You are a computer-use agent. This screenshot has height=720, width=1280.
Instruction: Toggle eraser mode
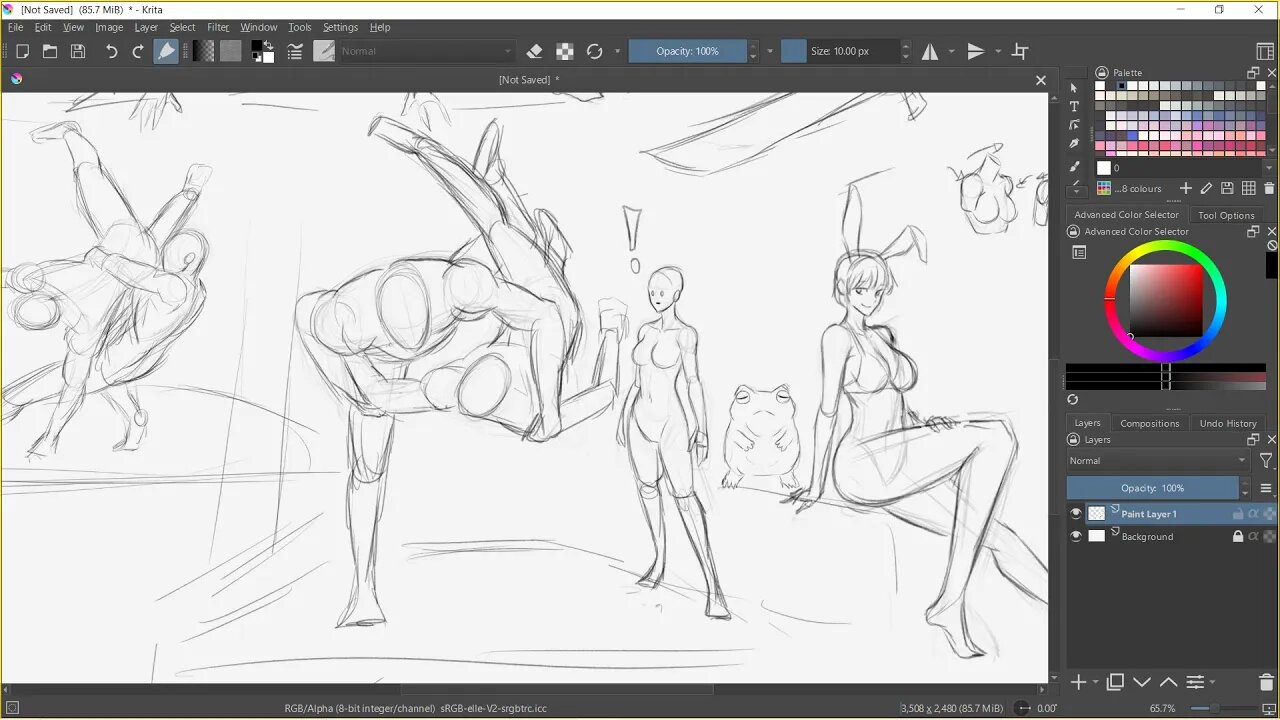click(534, 51)
